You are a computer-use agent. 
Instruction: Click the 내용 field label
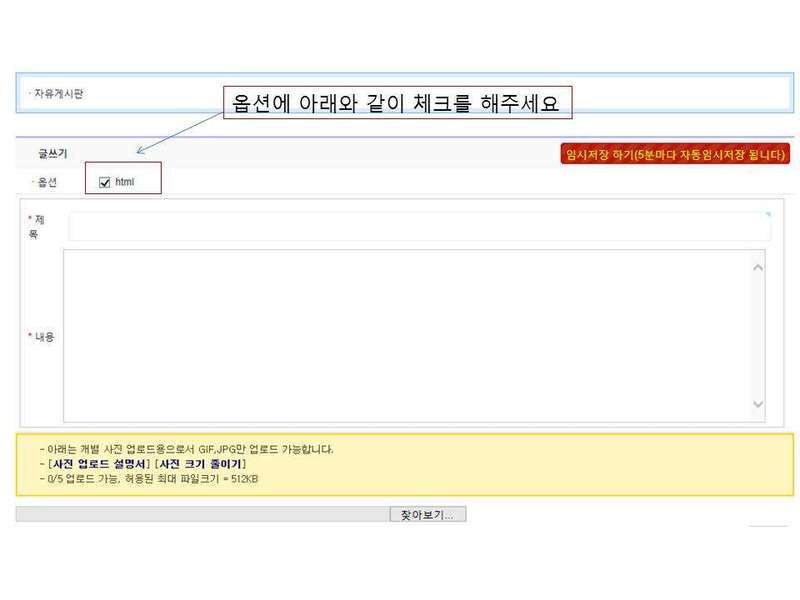point(44,337)
